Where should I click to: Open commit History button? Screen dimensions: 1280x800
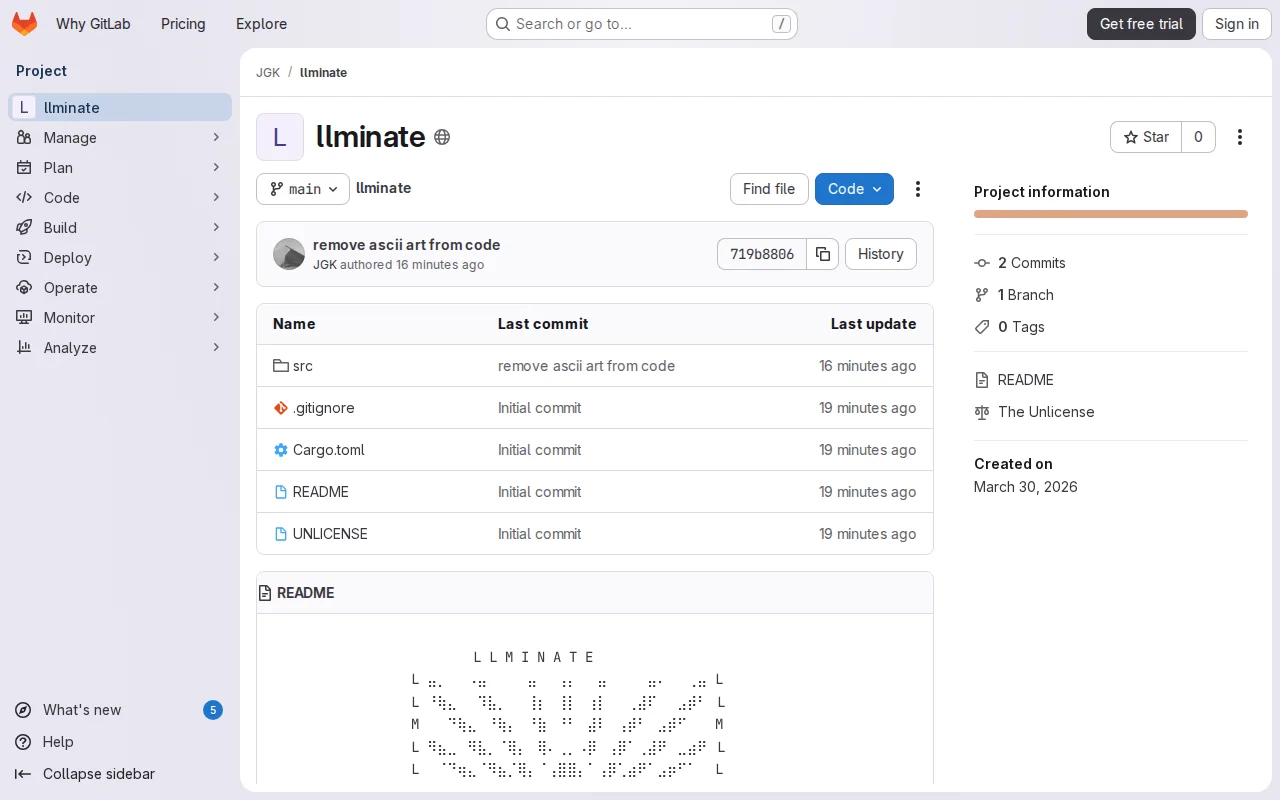pos(881,254)
